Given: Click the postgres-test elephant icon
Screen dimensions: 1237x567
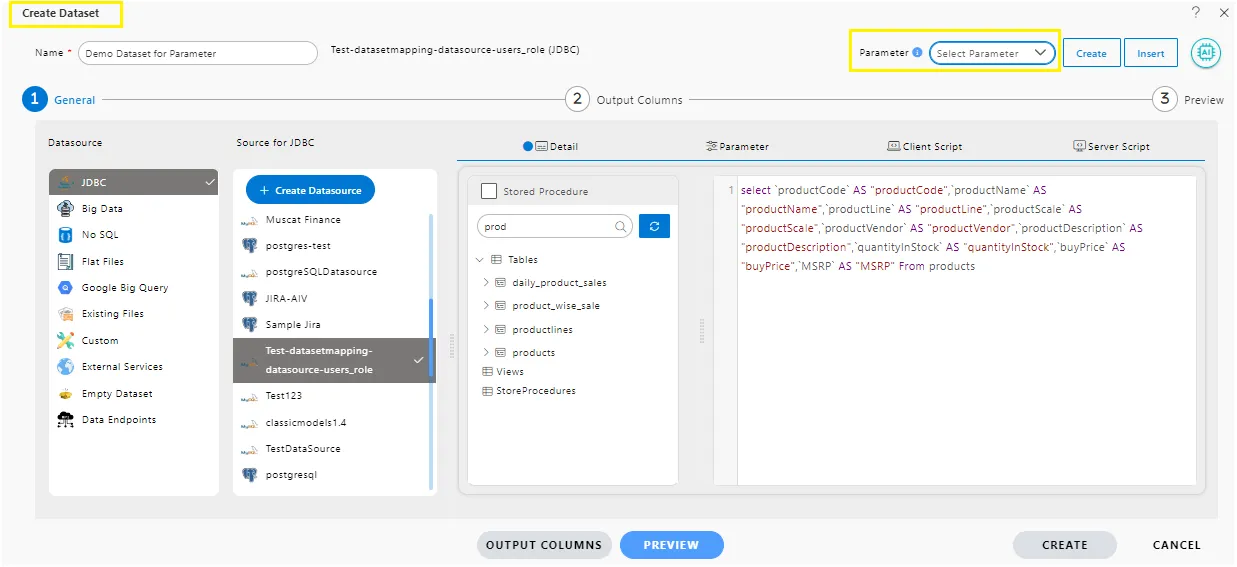Looking at the screenshot, I should tap(249, 245).
